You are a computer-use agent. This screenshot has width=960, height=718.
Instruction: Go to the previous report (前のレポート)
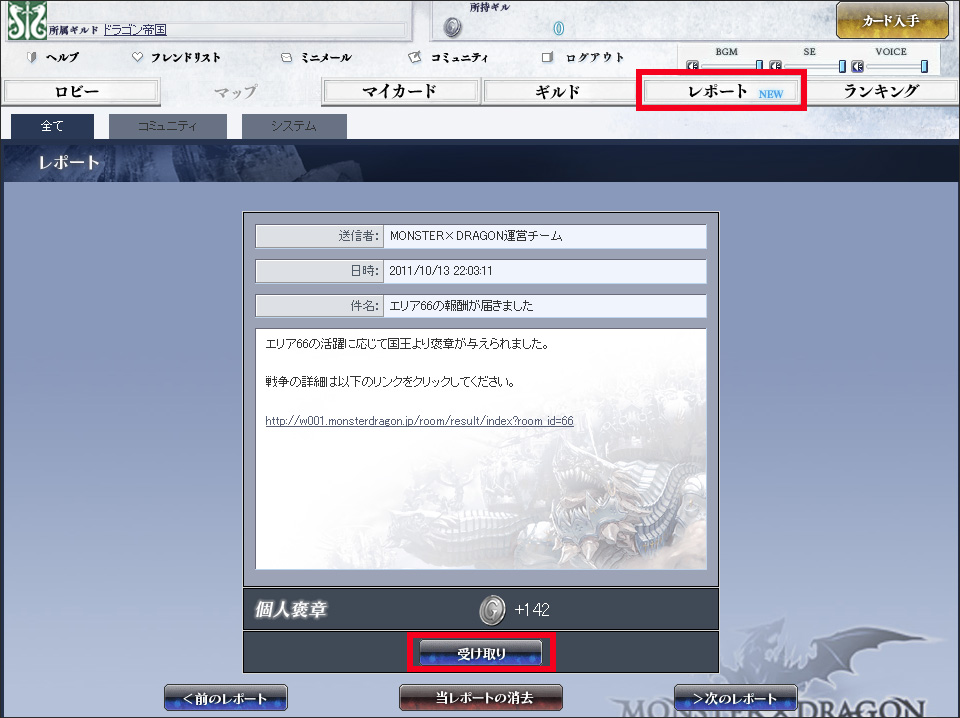225,698
